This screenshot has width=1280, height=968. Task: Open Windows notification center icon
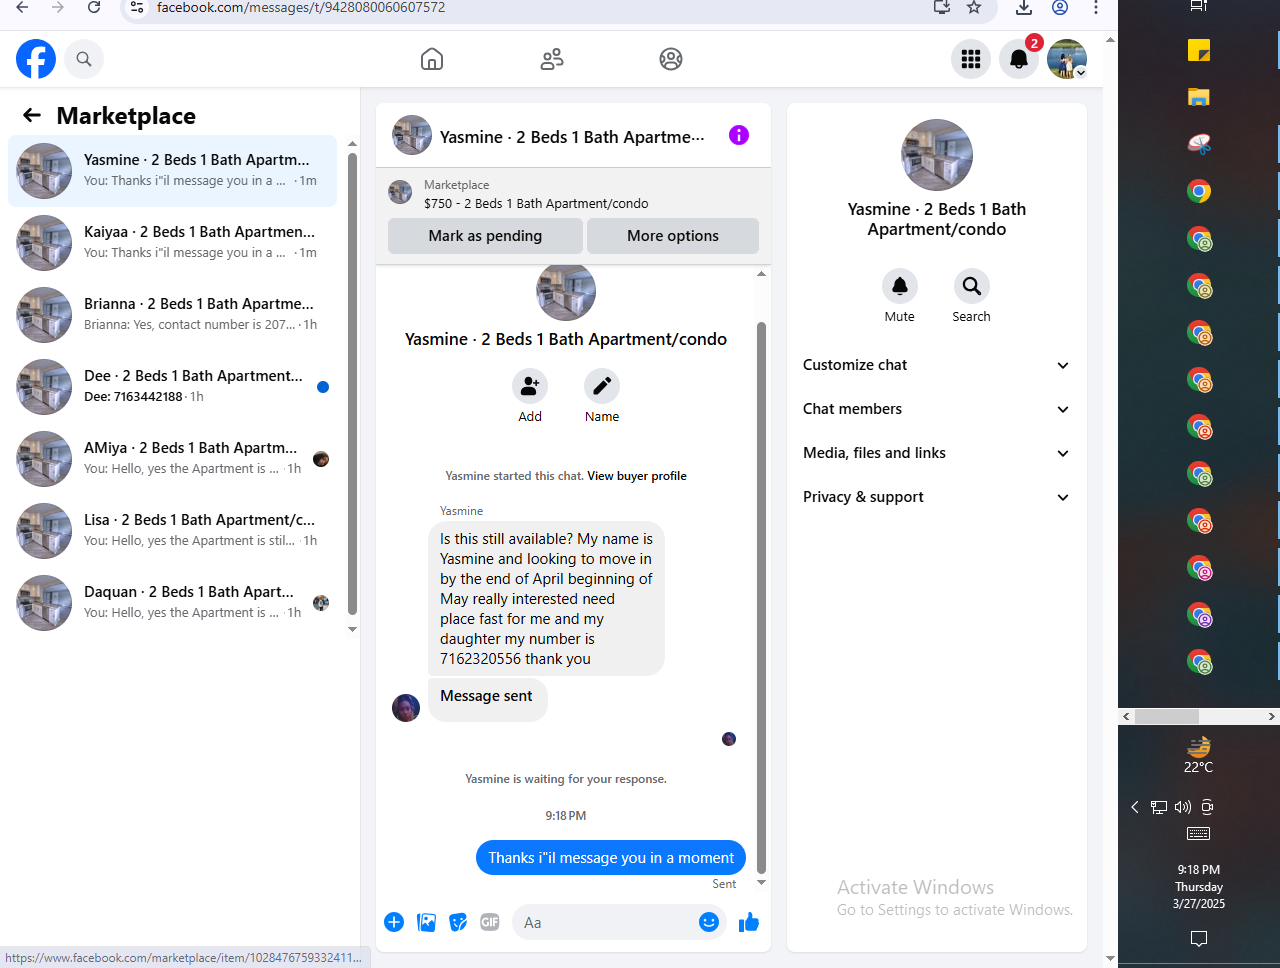(1199, 938)
